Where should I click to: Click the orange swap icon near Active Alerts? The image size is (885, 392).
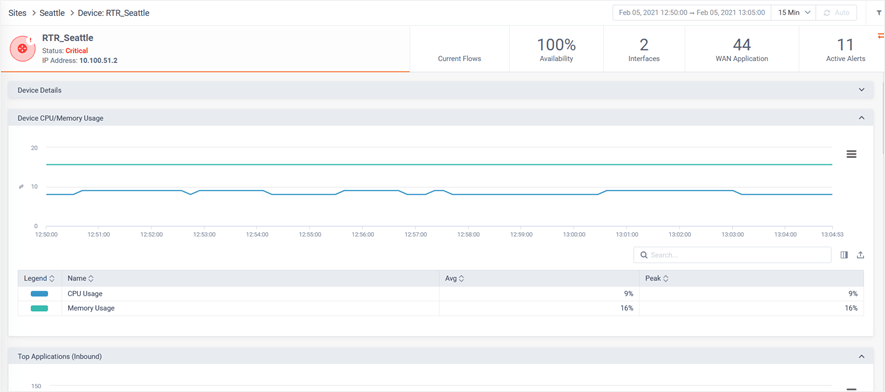click(880, 36)
